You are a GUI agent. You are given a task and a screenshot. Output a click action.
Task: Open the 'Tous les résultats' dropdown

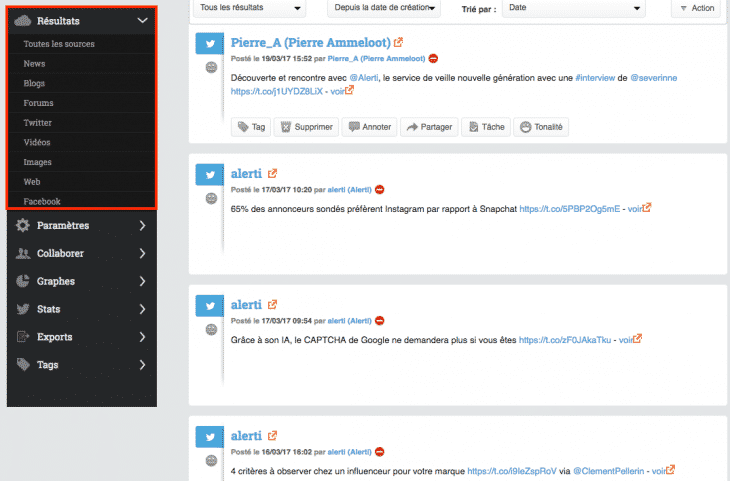249,8
